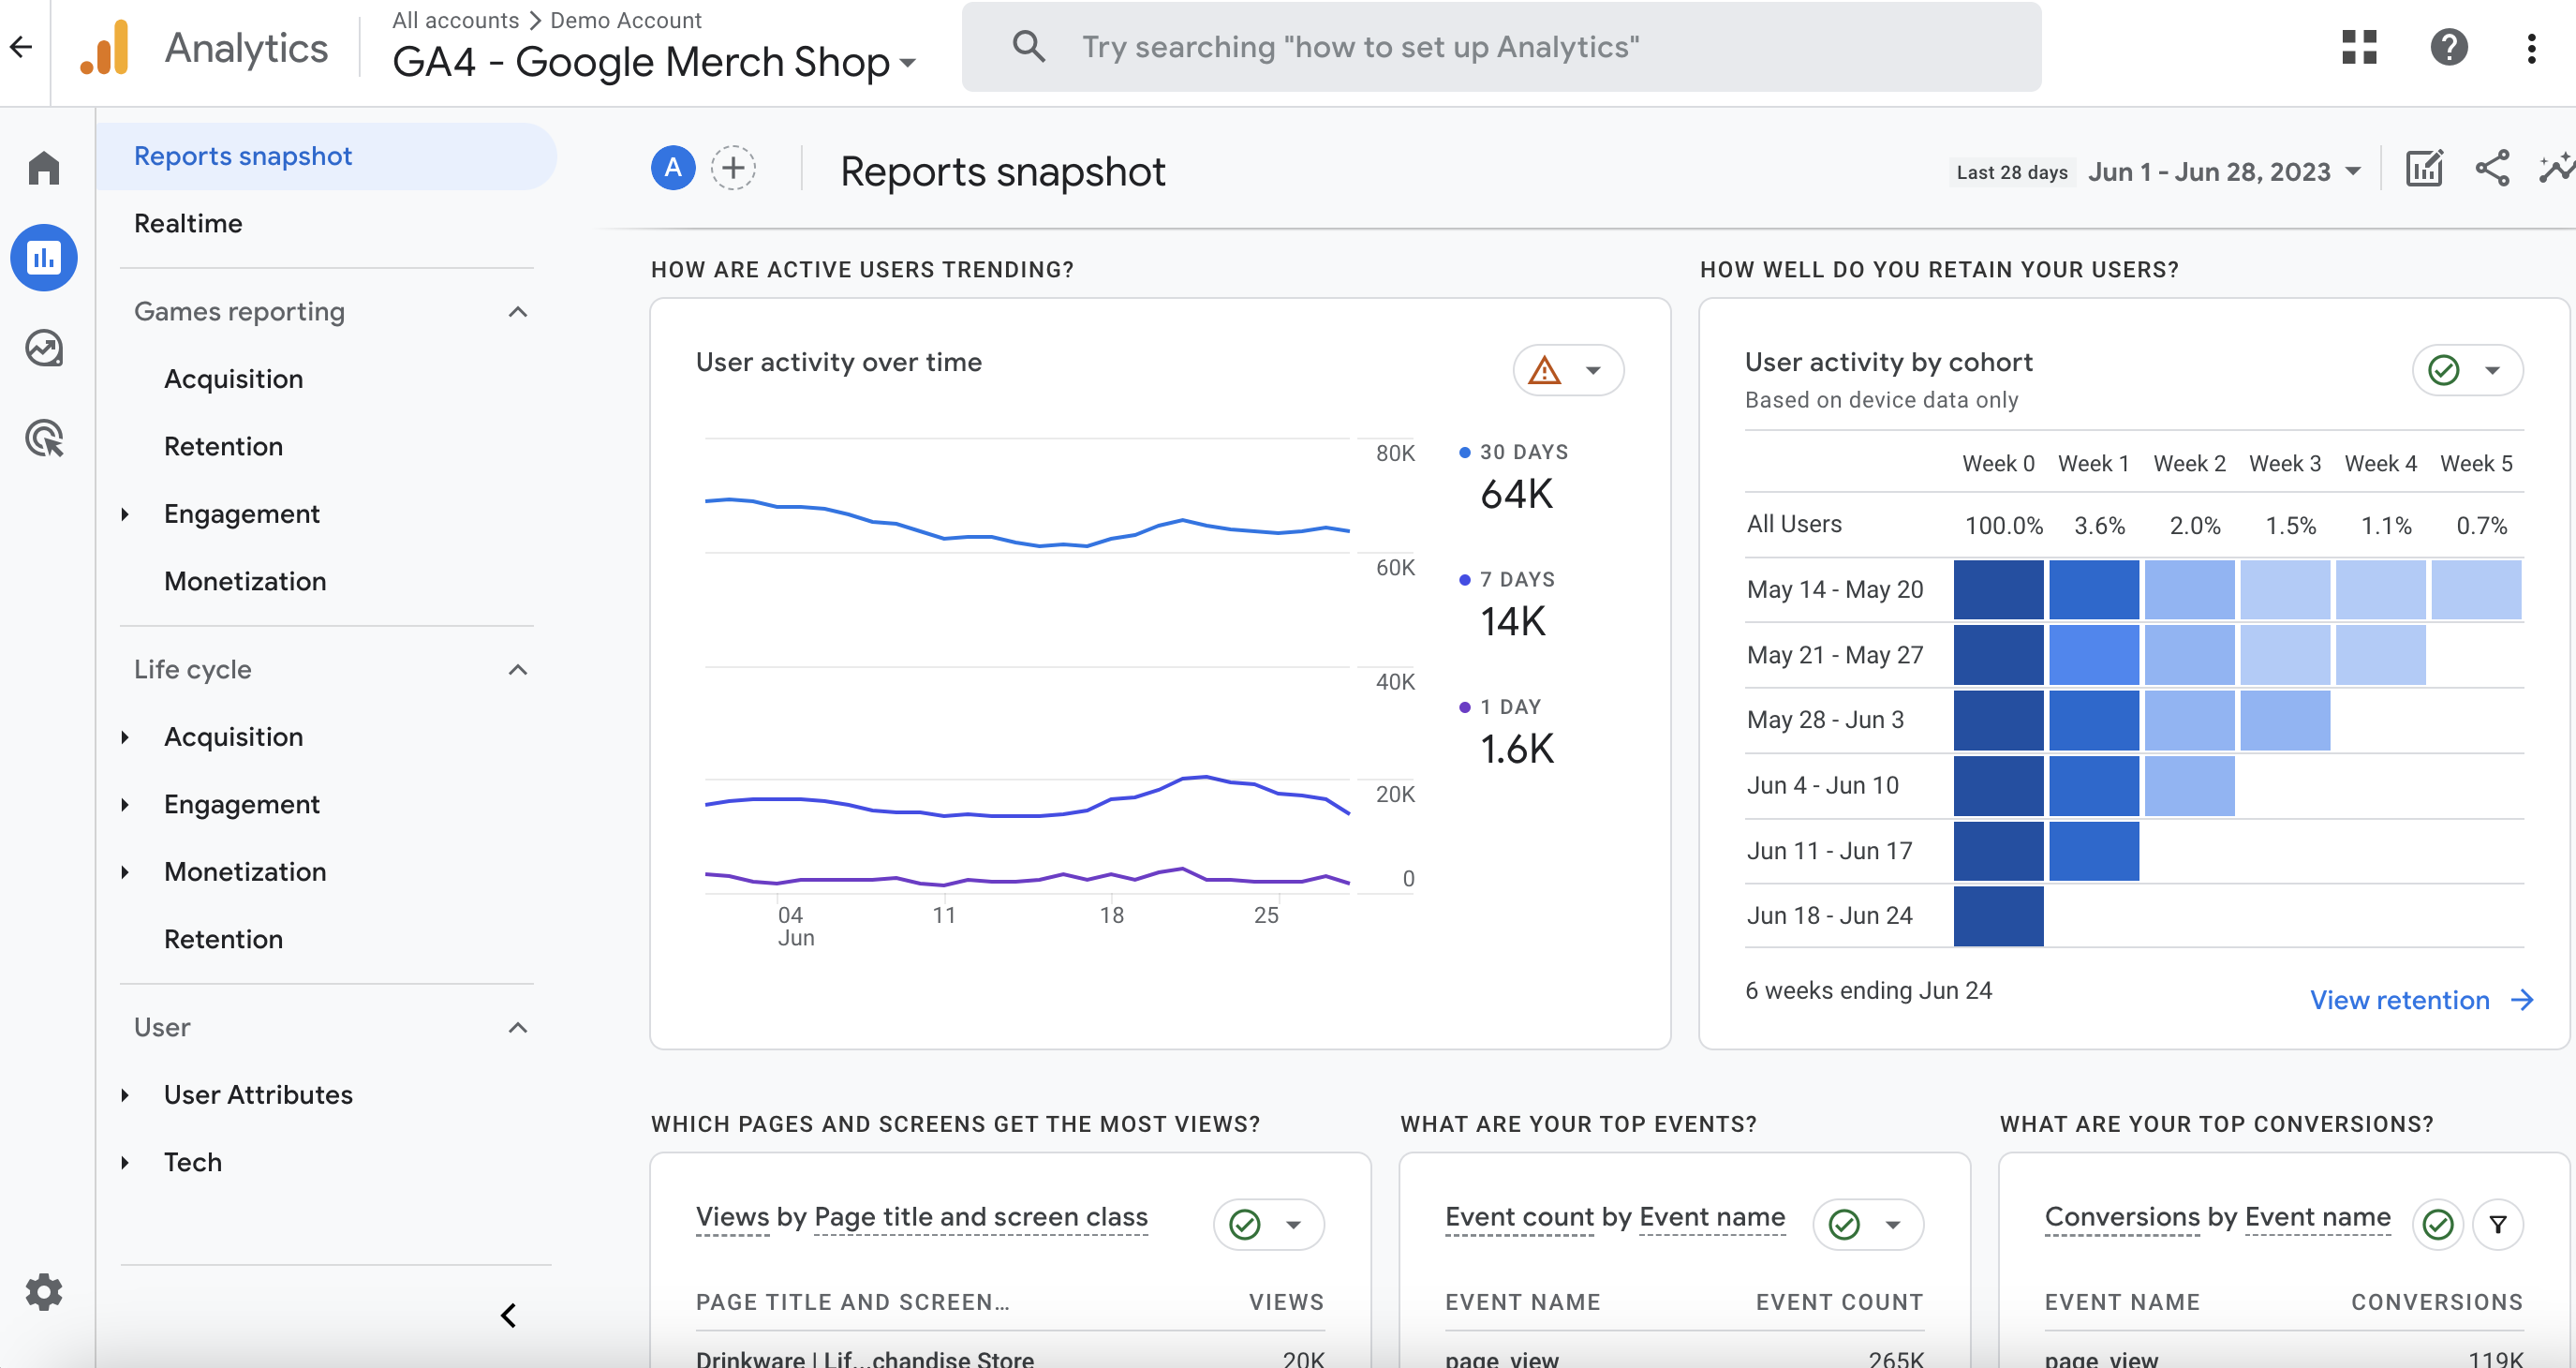
Task: Open the Insights sparkline icon
Action: [2556, 169]
